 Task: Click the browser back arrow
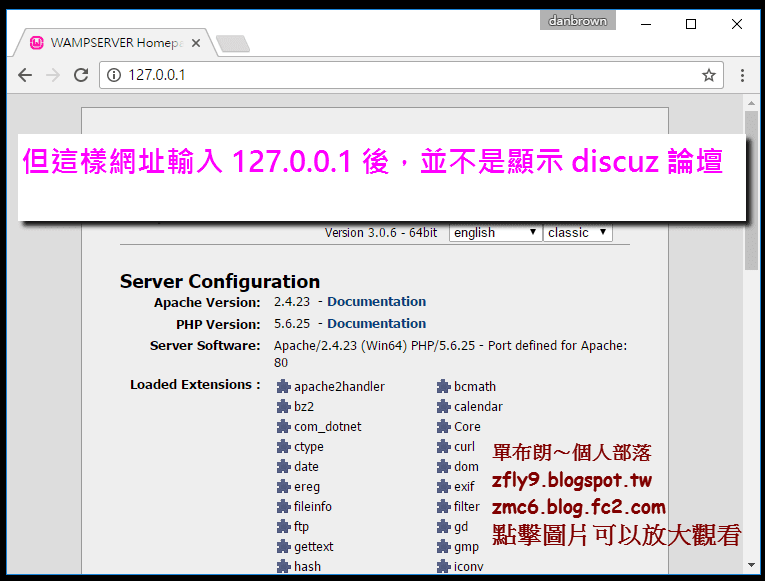(x=25, y=75)
